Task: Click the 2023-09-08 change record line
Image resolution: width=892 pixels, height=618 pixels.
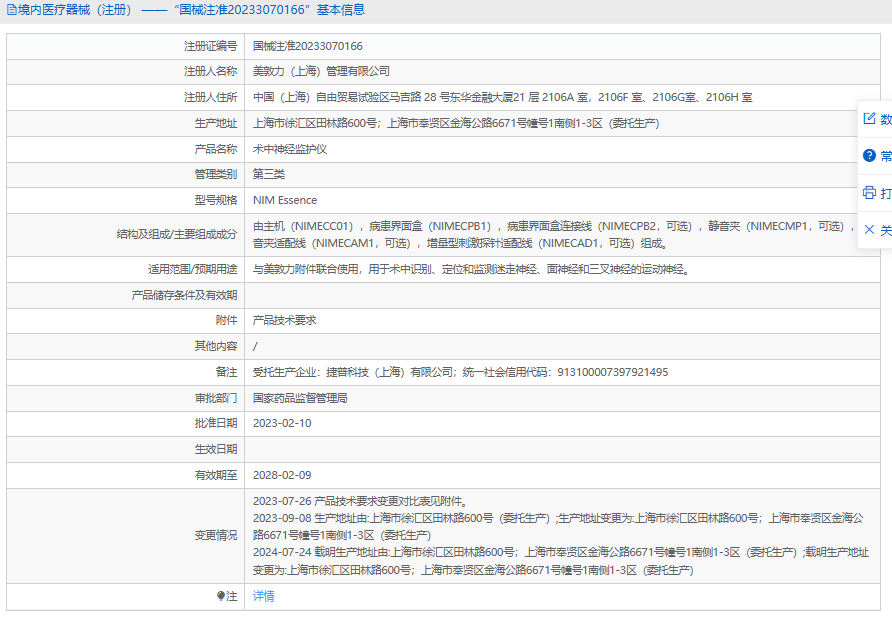Action: tap(558, 527)
